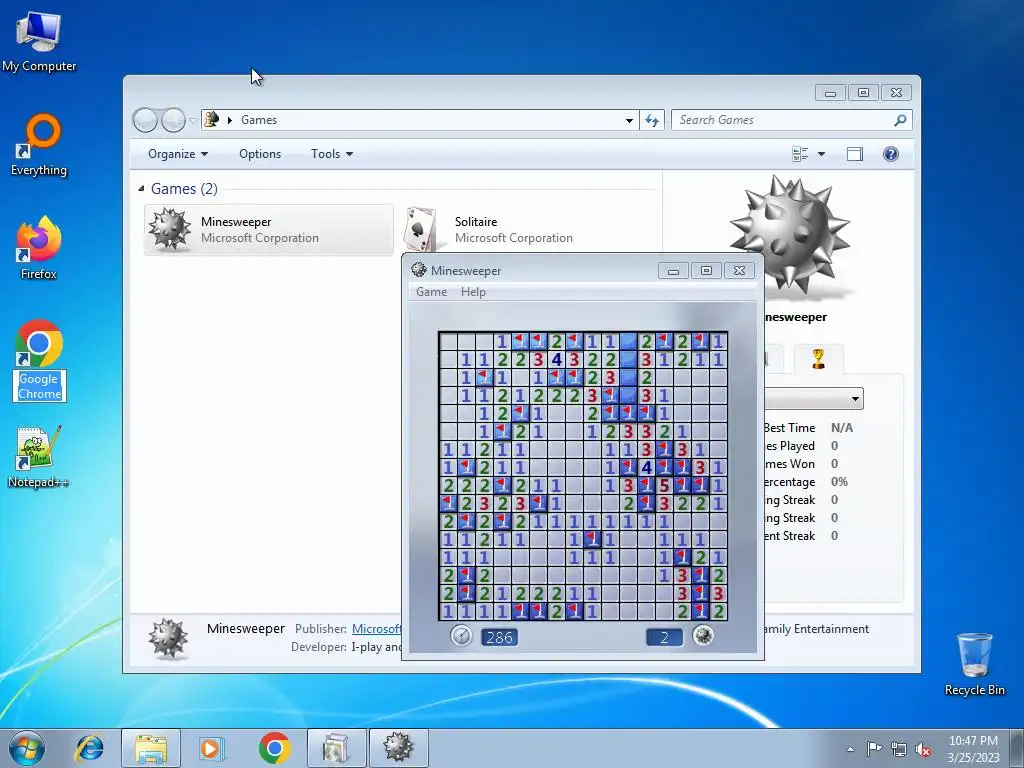Screen dimensions: 1024x768
Task: Open the My Computer desktop icon
Action: point(39,40)
